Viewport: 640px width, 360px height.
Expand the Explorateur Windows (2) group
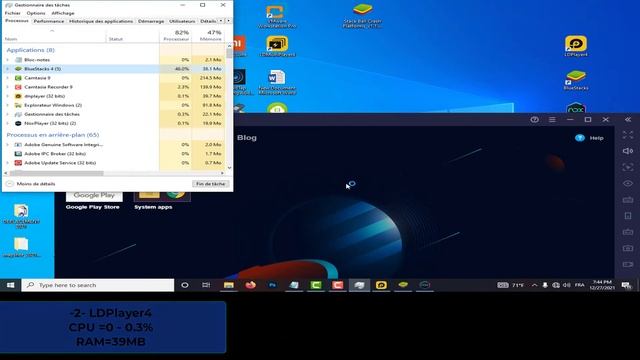7,105
